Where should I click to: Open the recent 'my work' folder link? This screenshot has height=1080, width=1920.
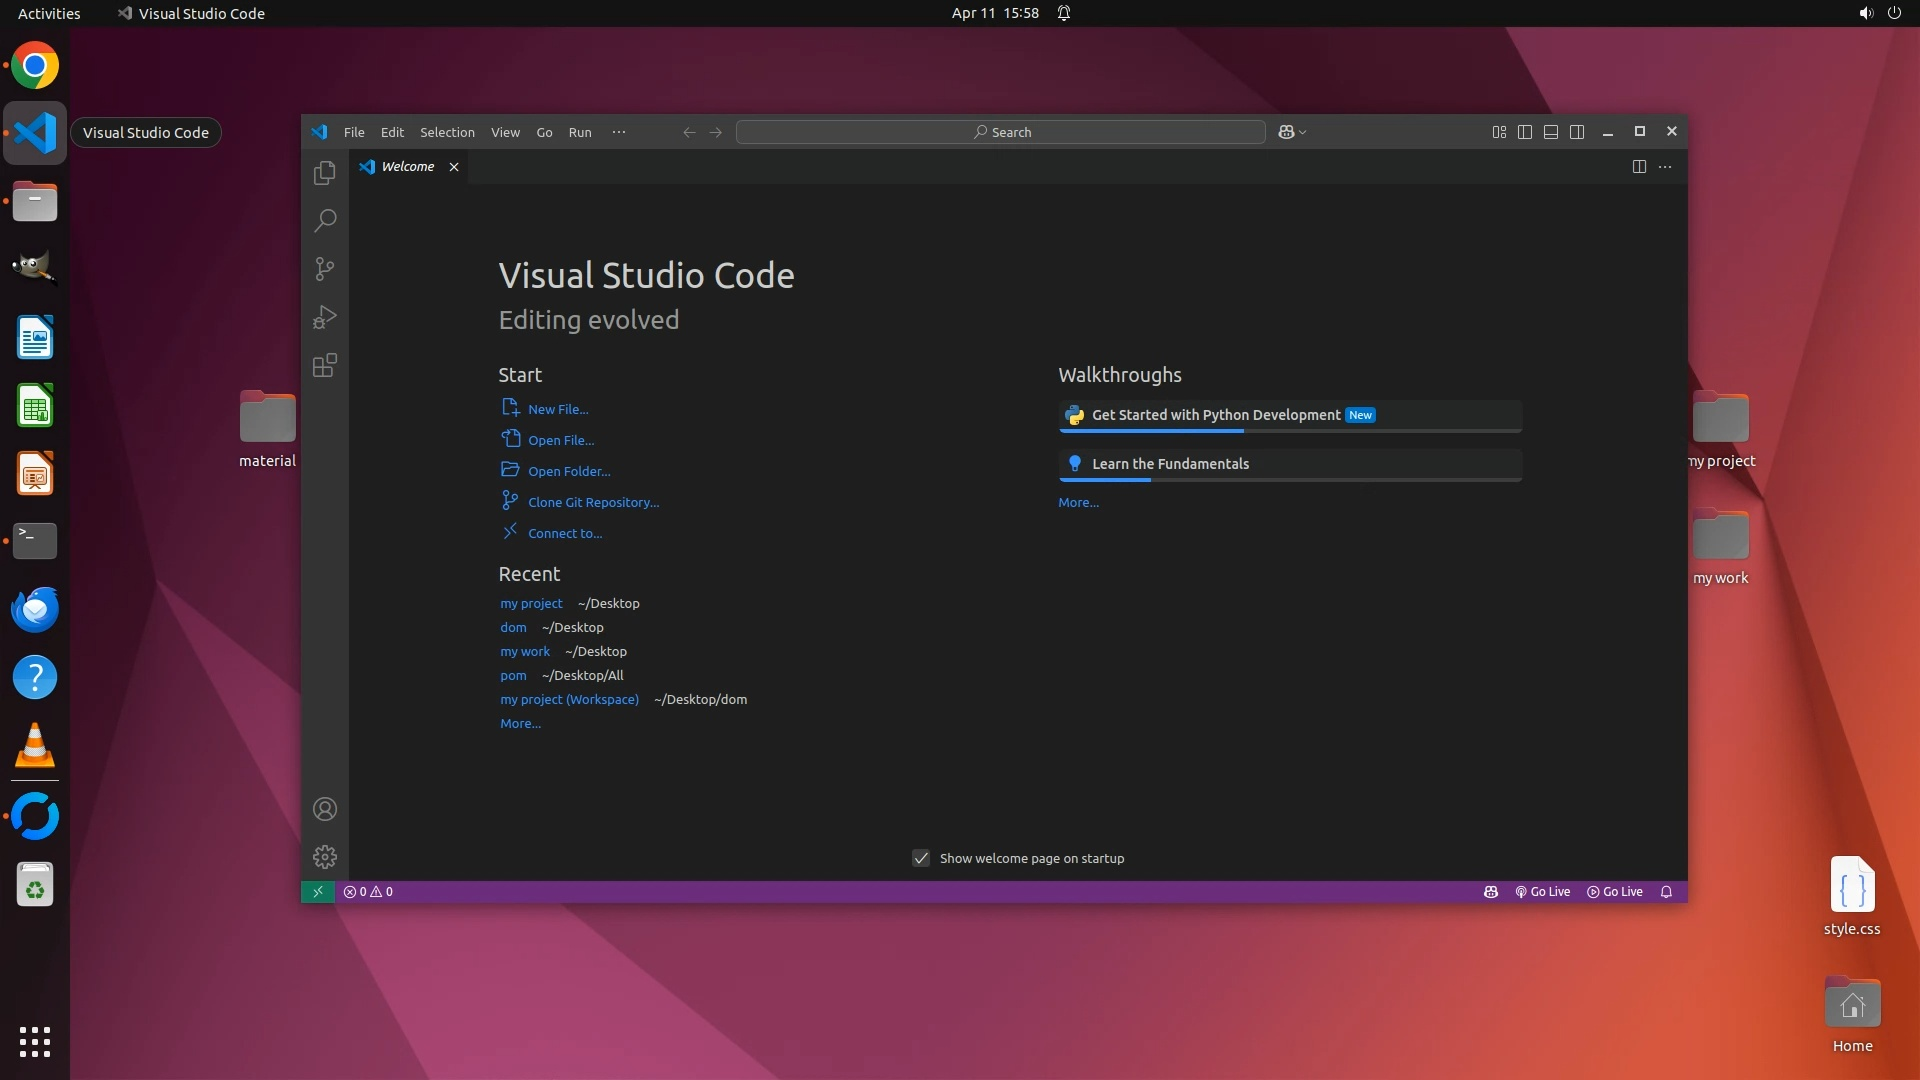525,652
